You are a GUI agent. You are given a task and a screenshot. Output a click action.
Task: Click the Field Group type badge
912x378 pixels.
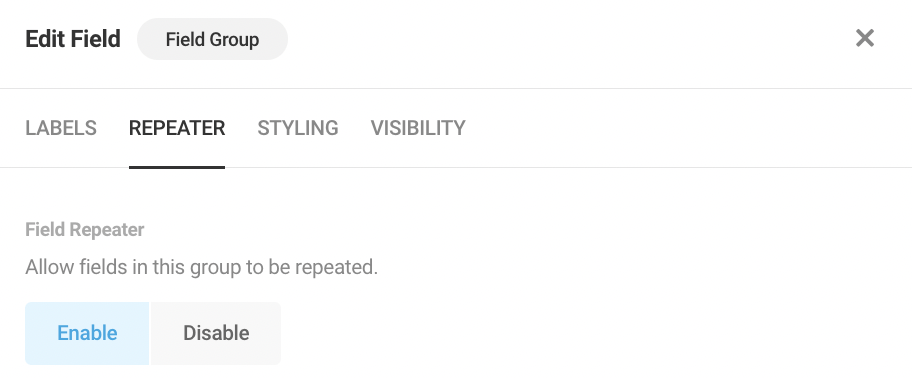tap(212, 39)
